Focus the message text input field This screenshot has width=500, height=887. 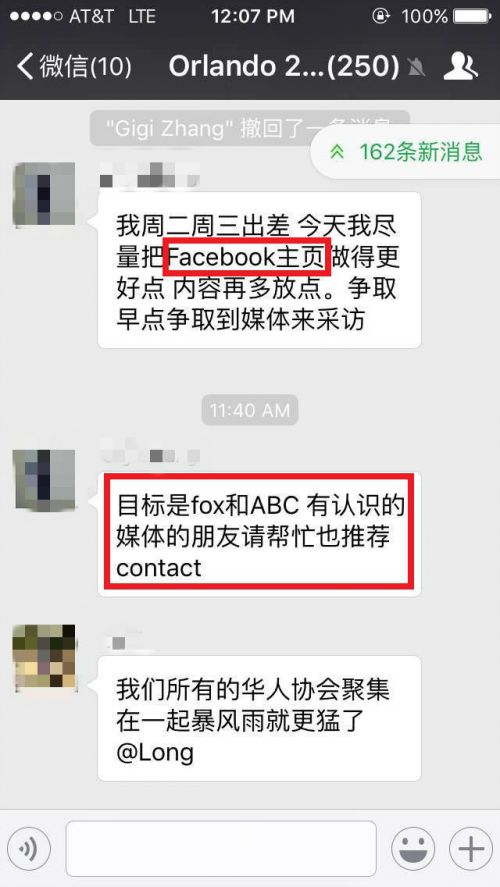221,849
